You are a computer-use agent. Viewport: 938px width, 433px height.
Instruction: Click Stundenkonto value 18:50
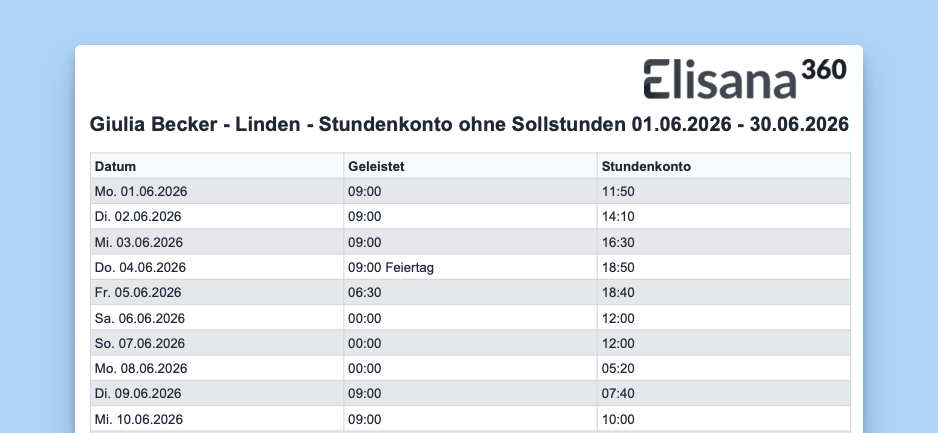pyautogui.click(x=723, y=267)
